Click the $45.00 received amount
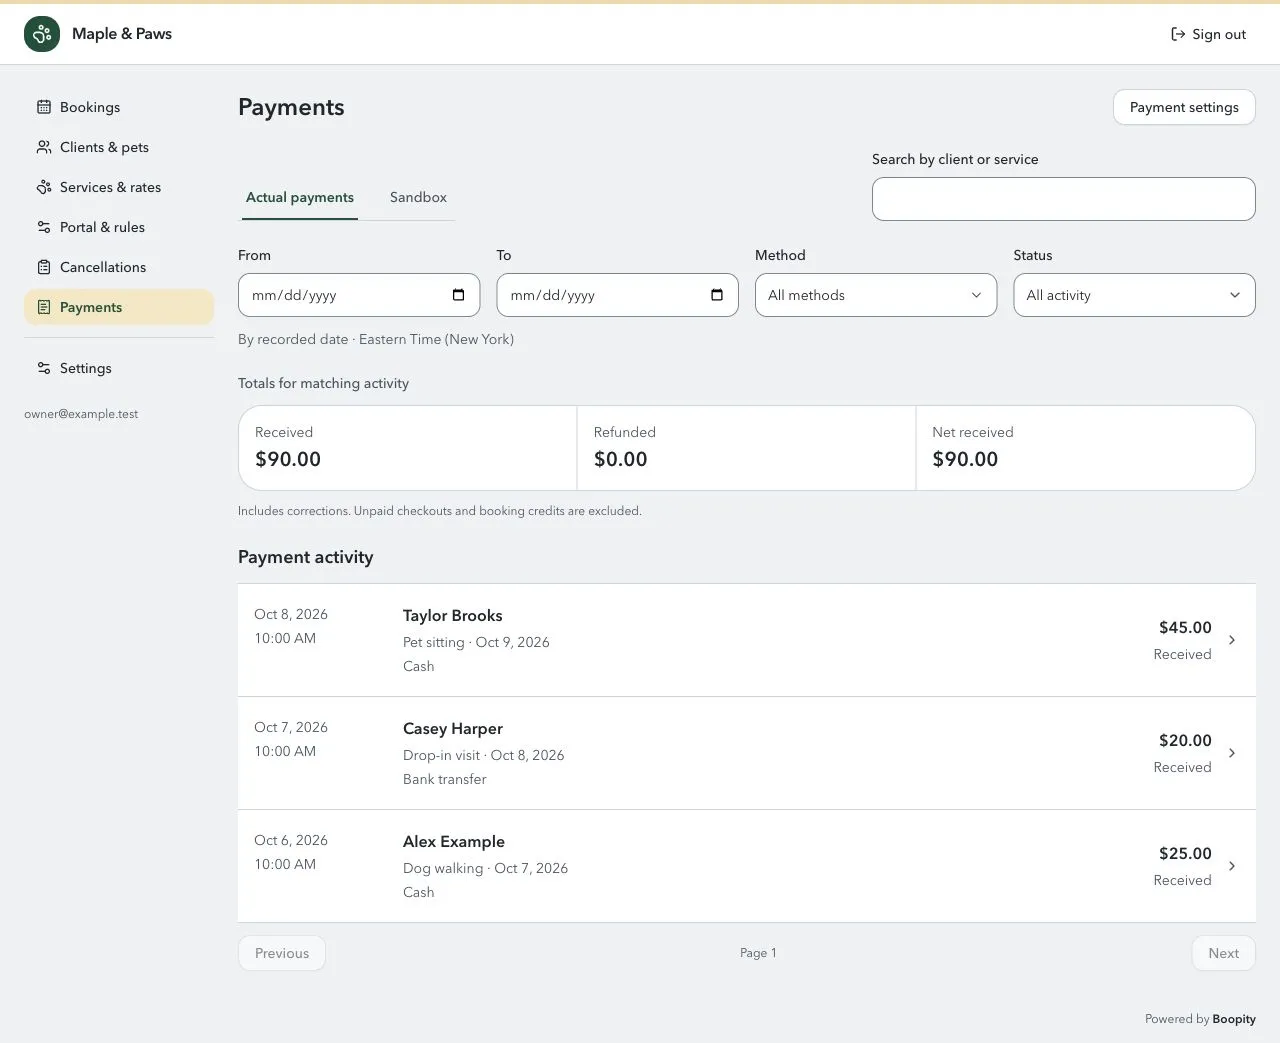 pos(1185,628)
